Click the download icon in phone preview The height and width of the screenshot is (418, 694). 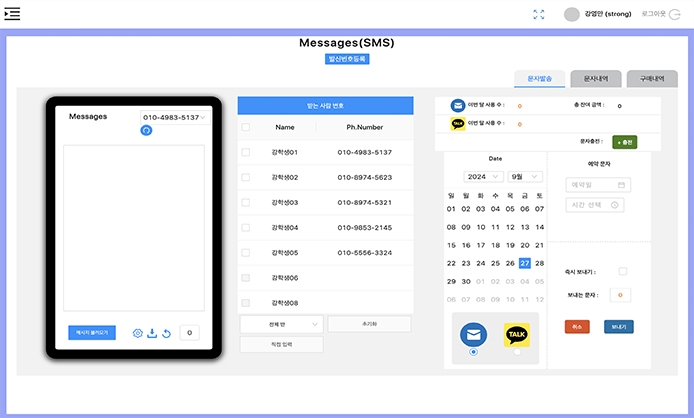click(151, 333)
